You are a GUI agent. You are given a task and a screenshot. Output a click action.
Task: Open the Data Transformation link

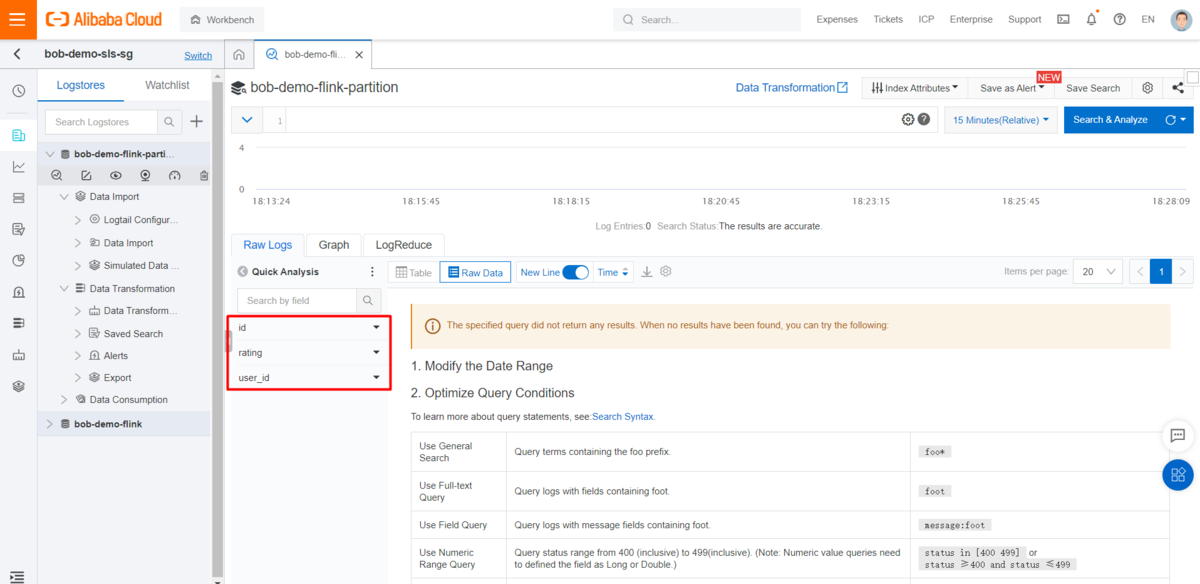pyautogui.click(x=792, y=88)
